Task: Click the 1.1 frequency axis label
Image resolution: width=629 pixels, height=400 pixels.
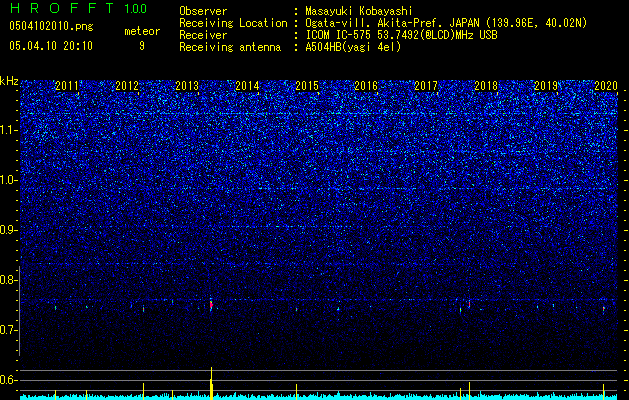Action: click(9, 130)
